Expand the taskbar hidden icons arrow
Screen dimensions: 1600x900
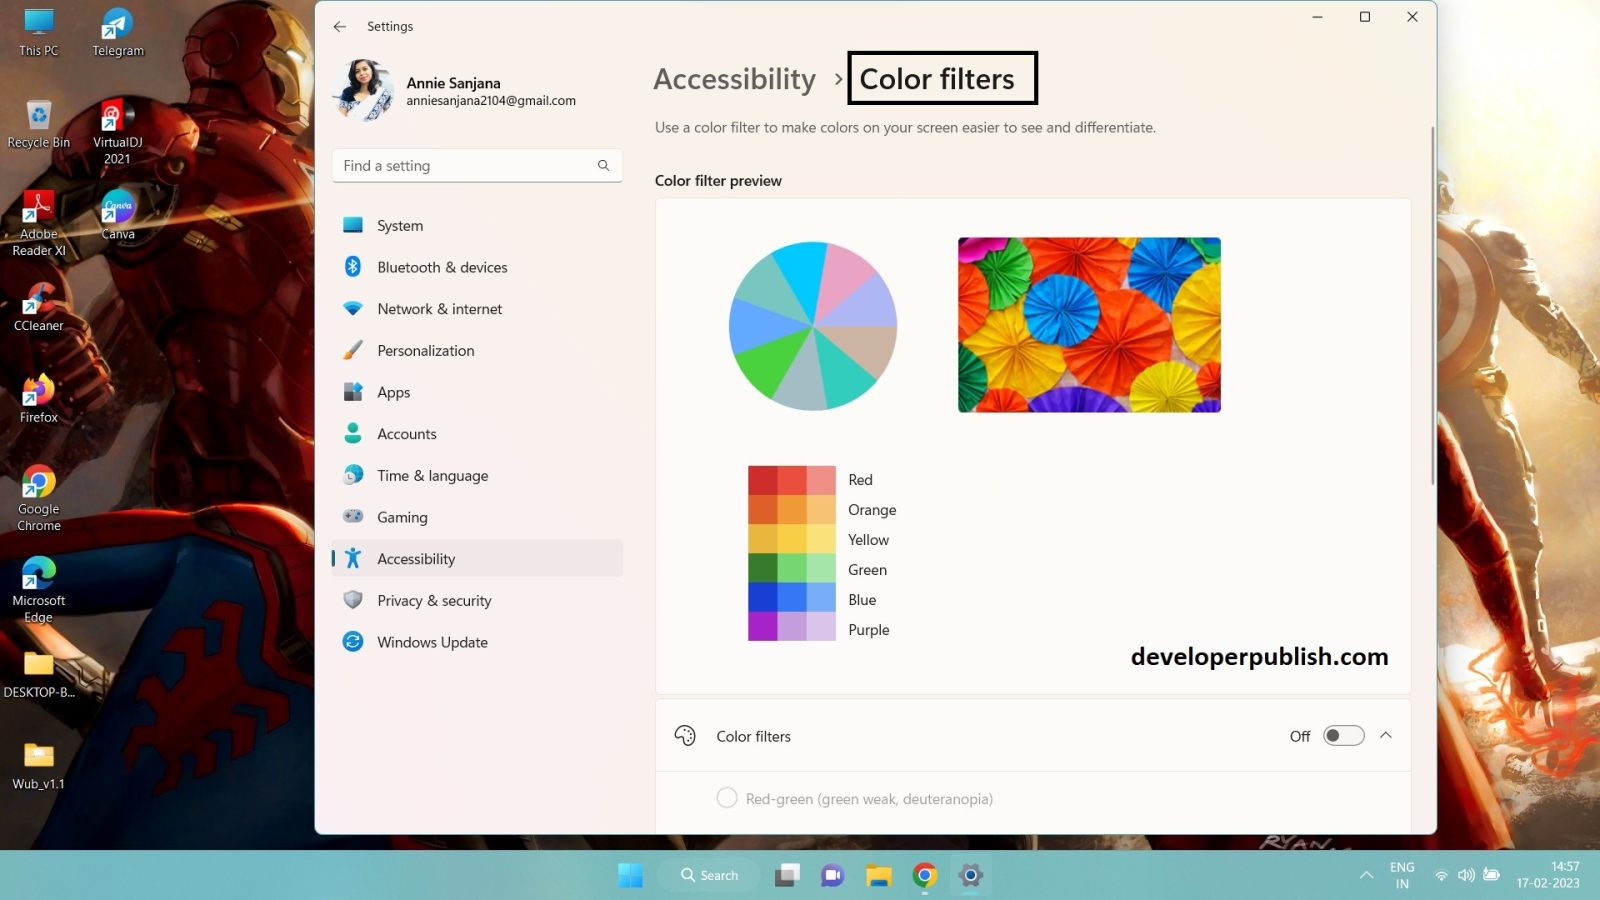pyautogui.click(x=1366, y=874)
